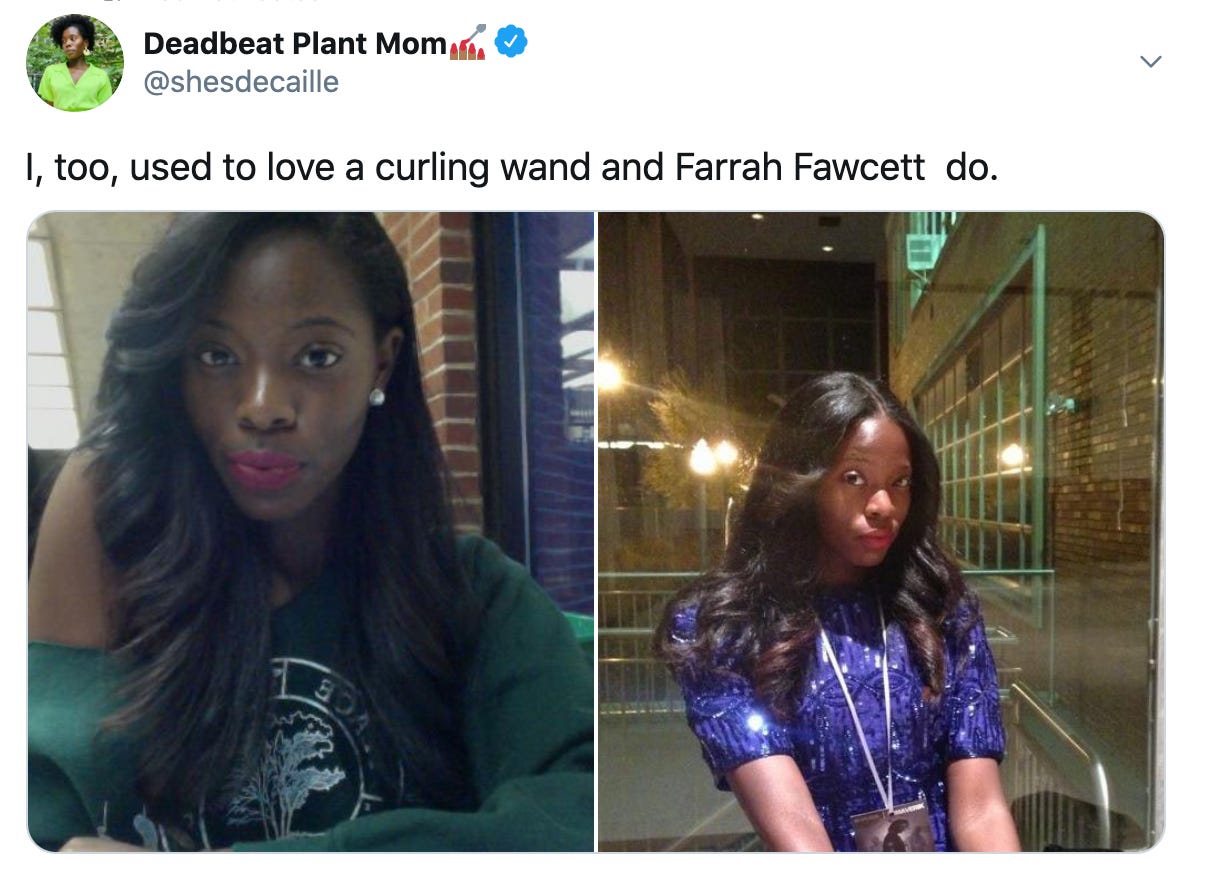
Task: Click the lanyard badge in right photo
Action: tap(890, 825)
